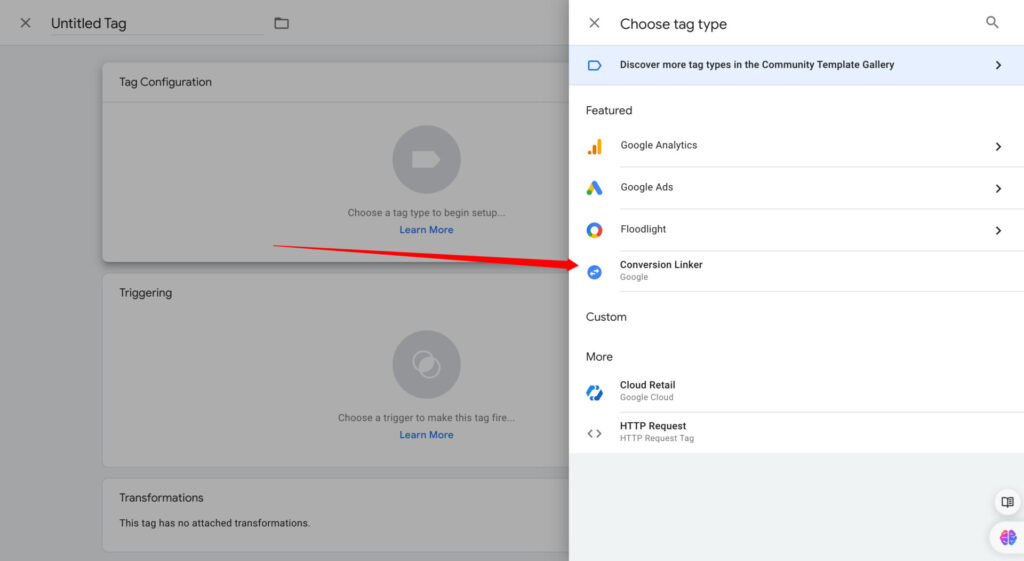This screenshot has height=561, width=1024.
Task: Open the book help icon
Action: click(1007, 502)
